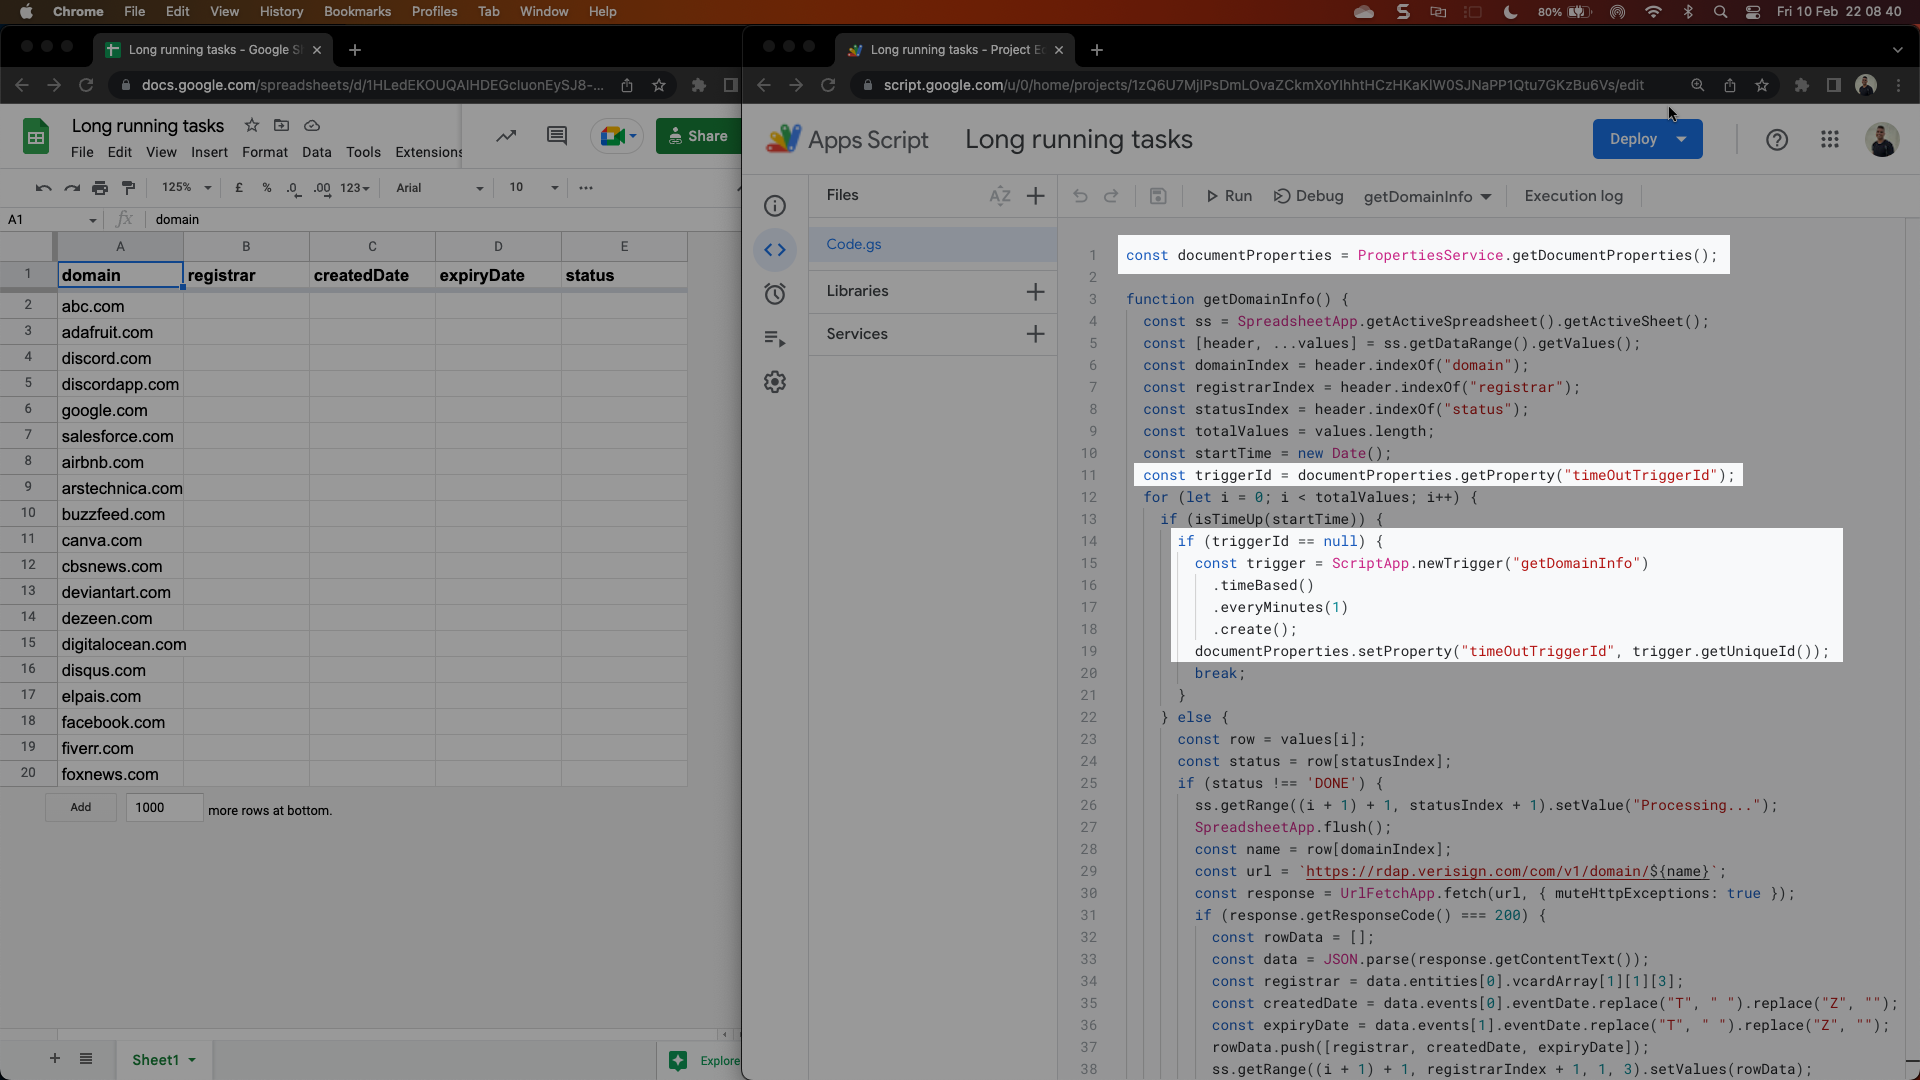The height and width of the screenshot is (1080, 1920).
Task: Open the 125% zoom dropdown
Action: coord(187,188)
